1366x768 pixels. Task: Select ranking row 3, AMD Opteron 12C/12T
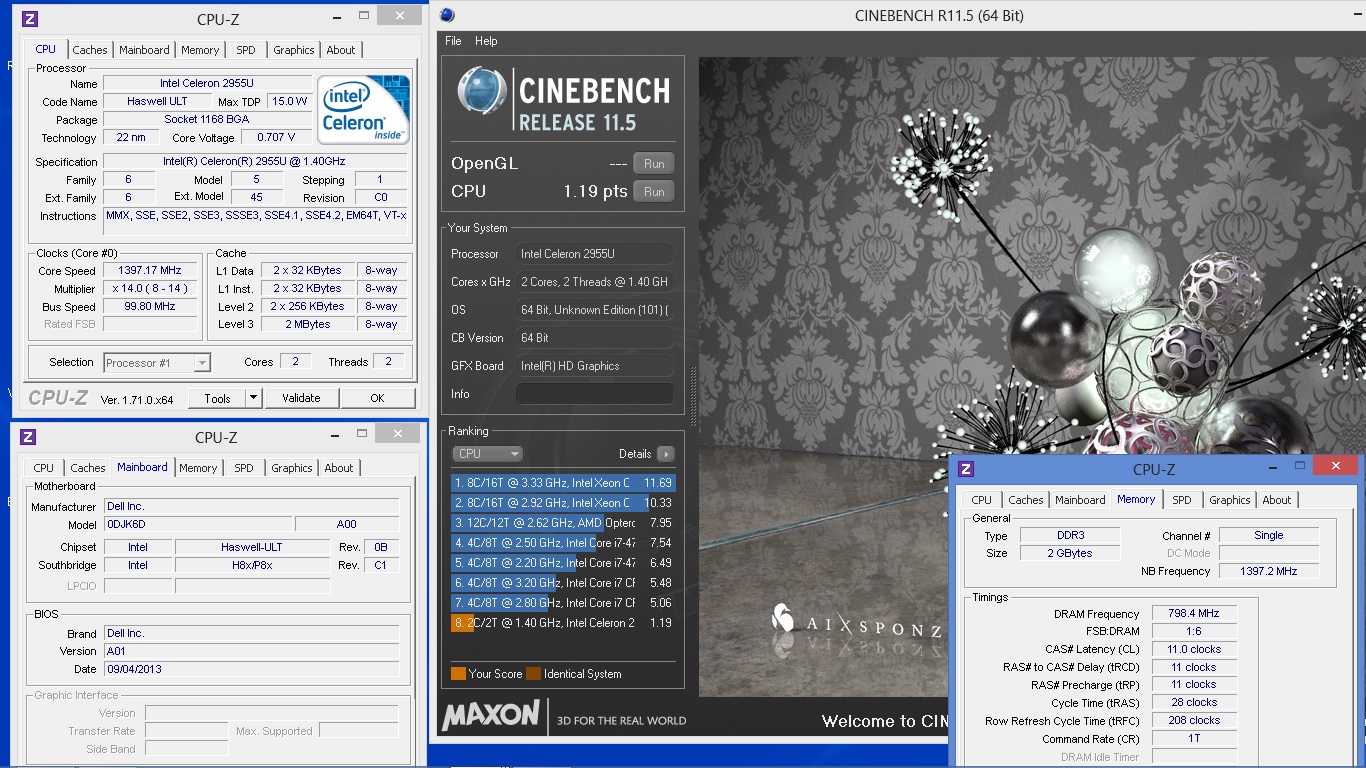tap(563, 523)
